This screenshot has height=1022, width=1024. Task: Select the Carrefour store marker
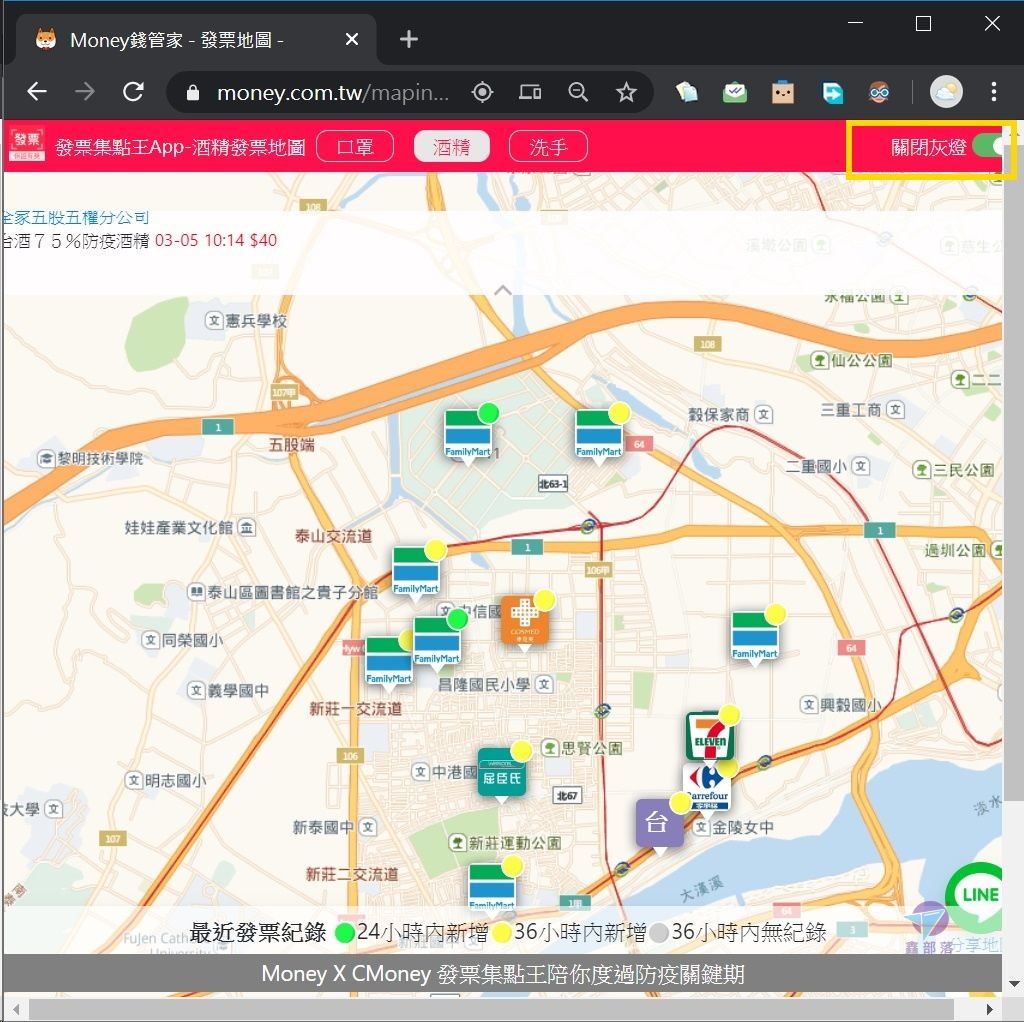pyautogui.click(x=708, y=787)
